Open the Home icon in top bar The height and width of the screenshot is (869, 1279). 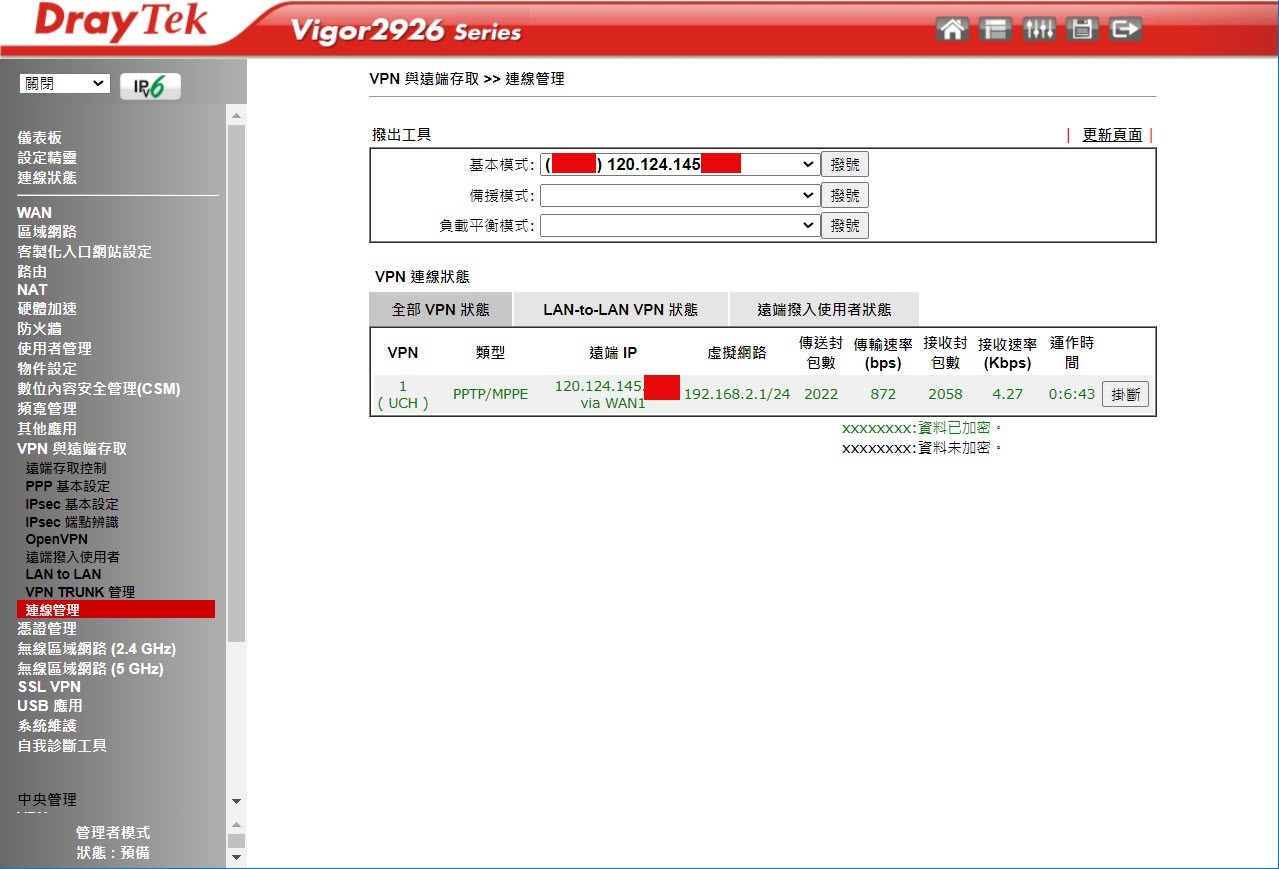click(x=952, y=29)
